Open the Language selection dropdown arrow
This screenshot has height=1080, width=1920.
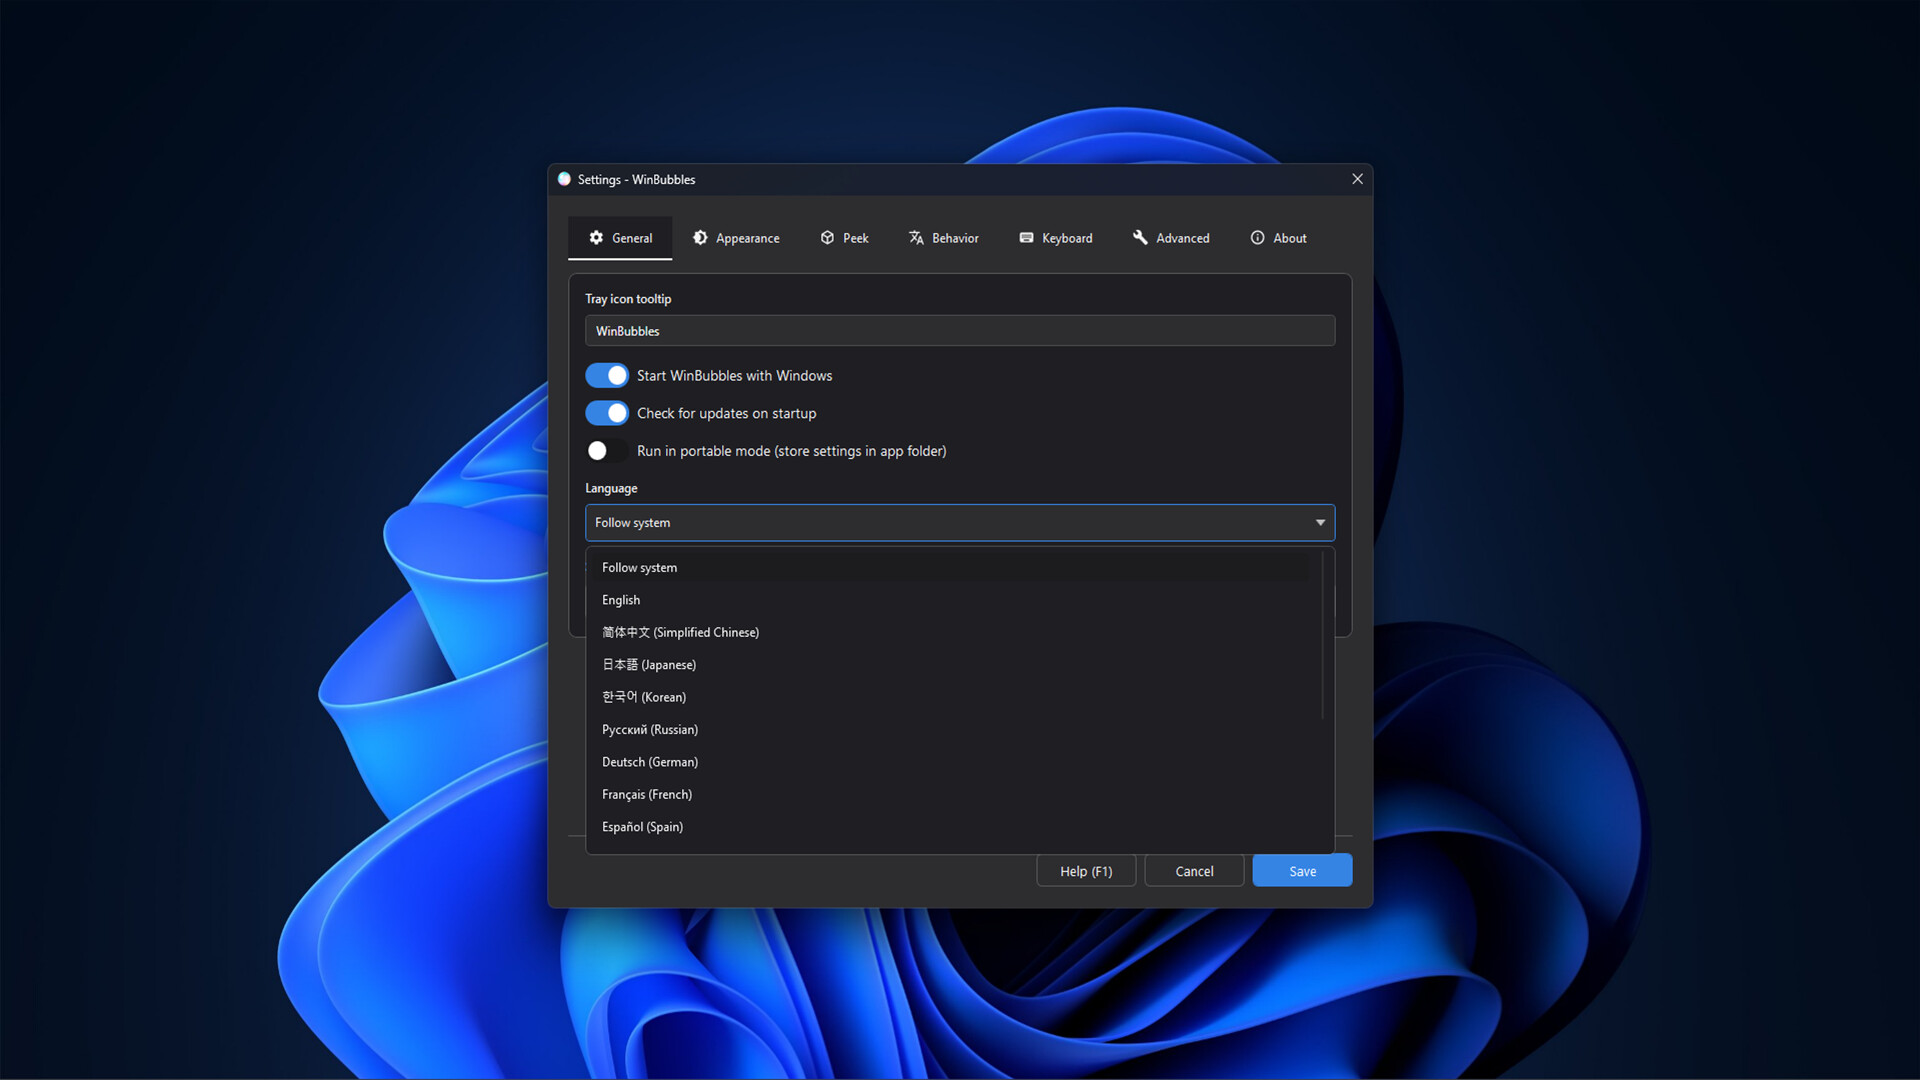tap(1319, 522)
